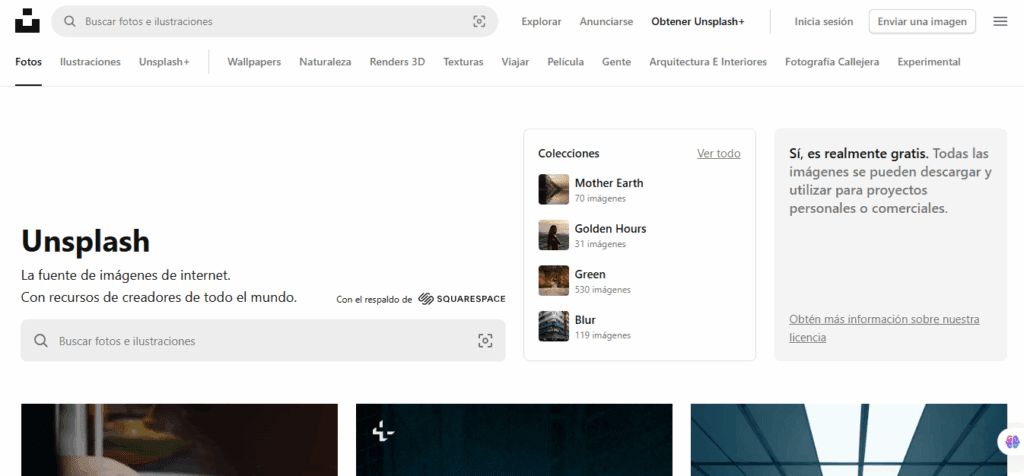
Task: Click the Squarespace logo
Action: click(x=462, y=299)
